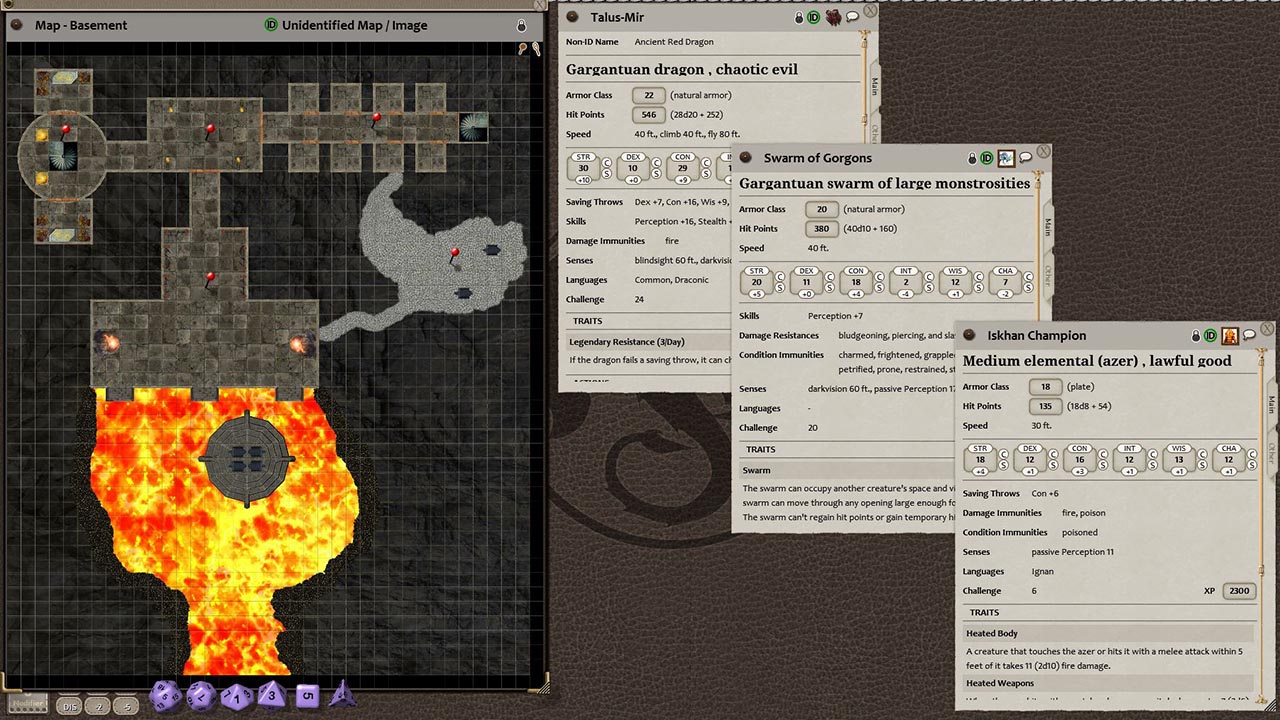
Task: Open Swarm of Gorgons token portrait
Action: point(1006,158)
